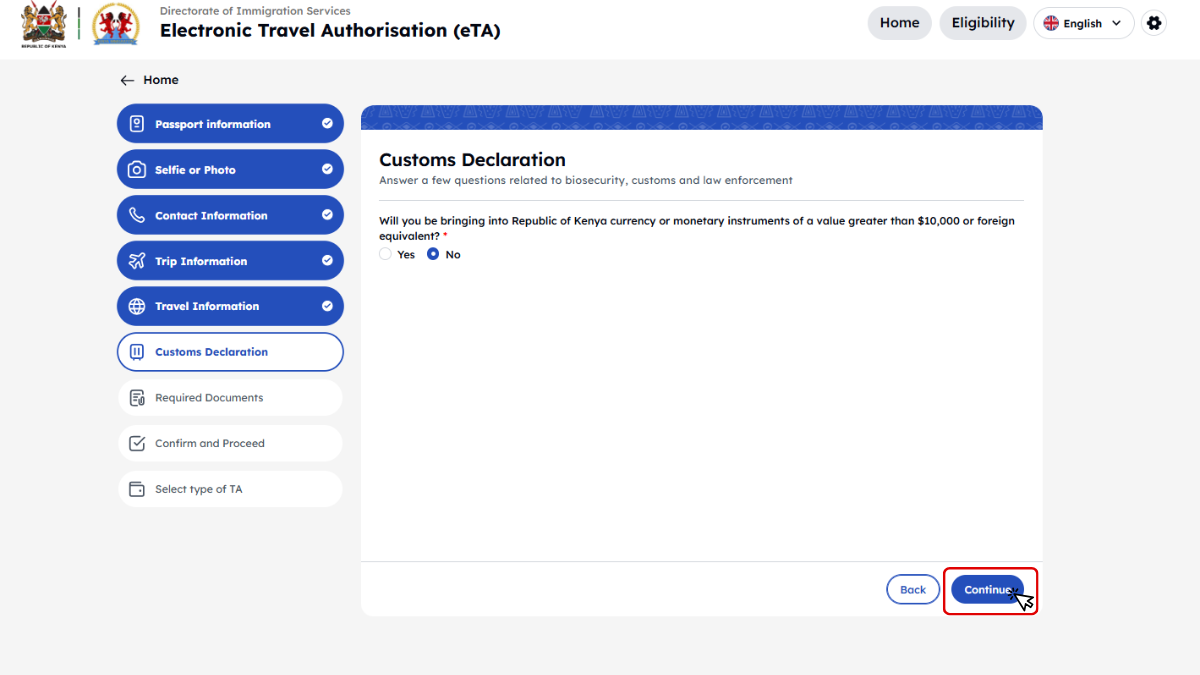Click the Required Documents file icon
Viewport: 1200px width, 675px height.
coord(137,398)
